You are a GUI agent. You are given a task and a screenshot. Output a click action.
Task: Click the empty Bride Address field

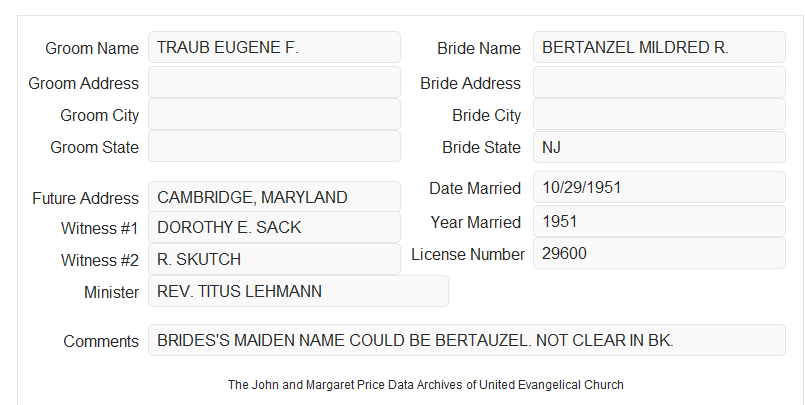(659, 82)
